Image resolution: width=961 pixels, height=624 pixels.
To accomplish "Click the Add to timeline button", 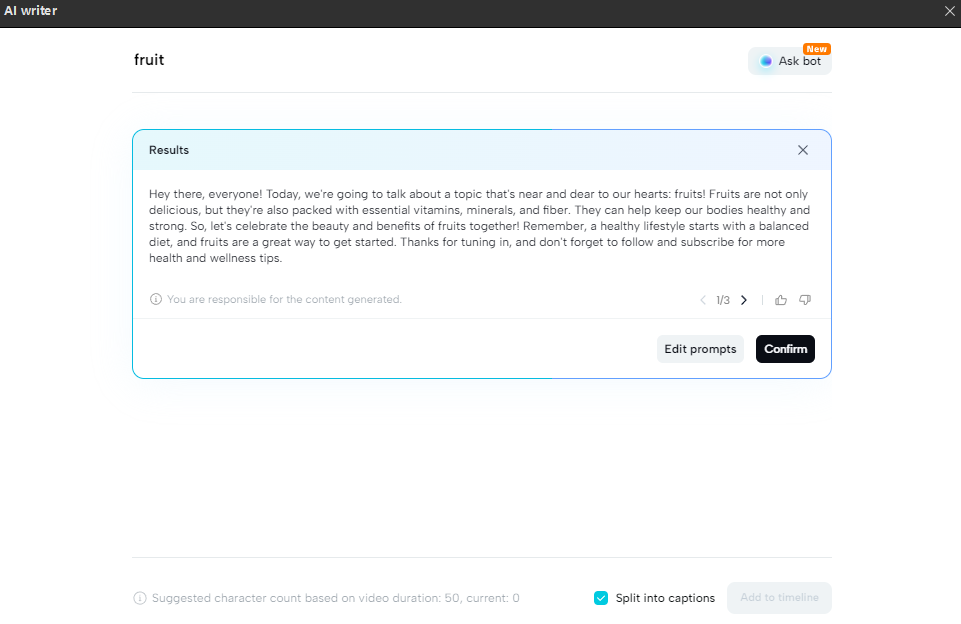I will (779, 598).
